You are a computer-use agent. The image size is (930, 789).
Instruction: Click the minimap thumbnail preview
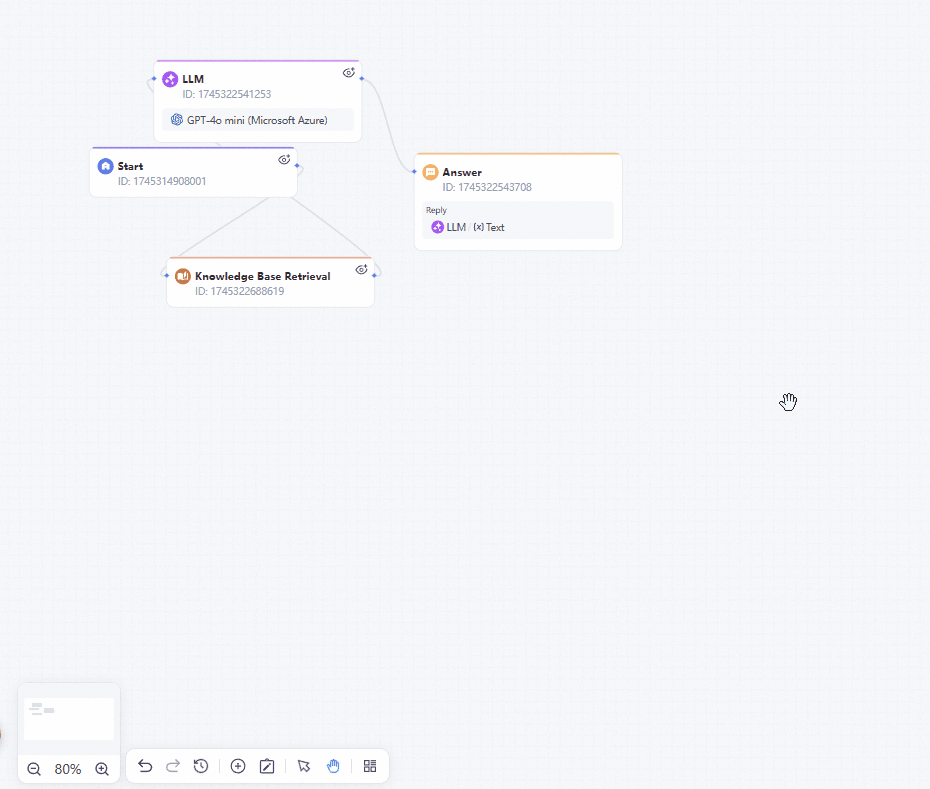[69, 718]
